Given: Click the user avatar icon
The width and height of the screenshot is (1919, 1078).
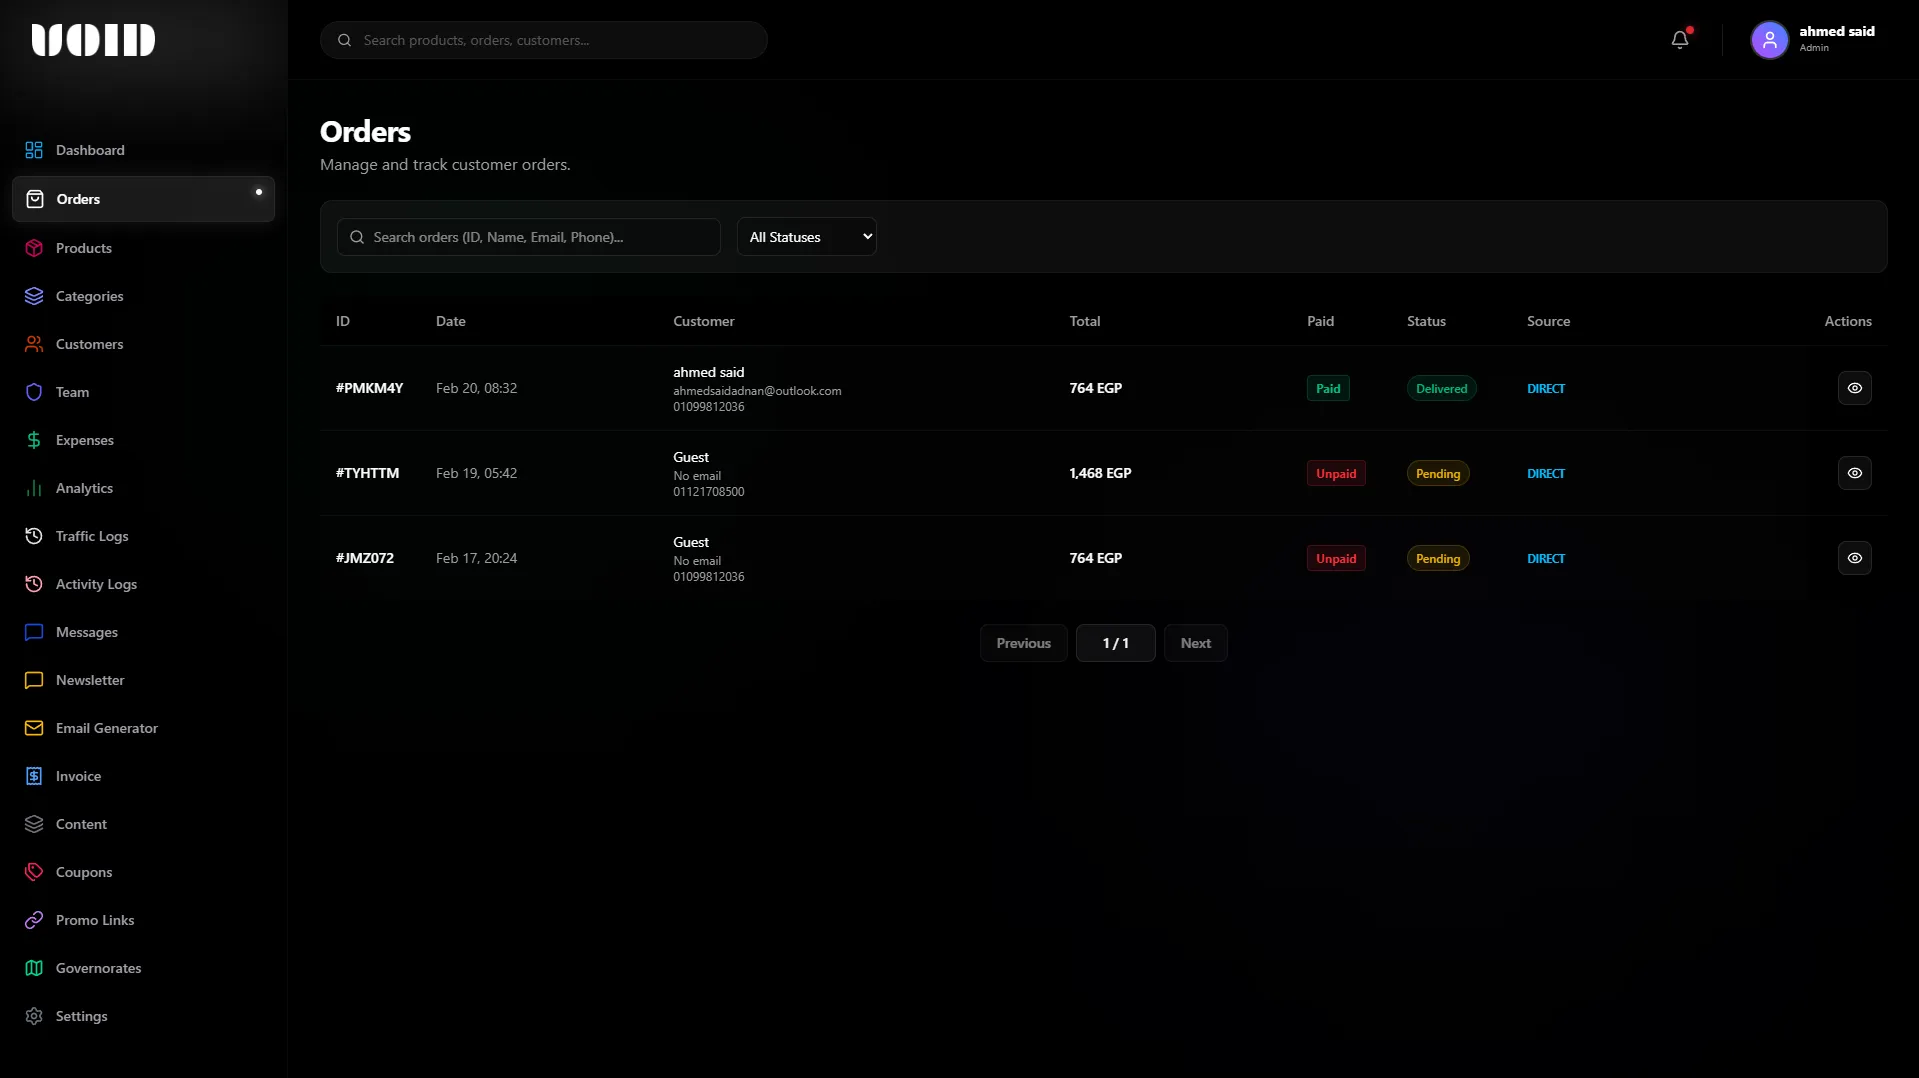Looking at the screenshot, I should coord(1769,40).
